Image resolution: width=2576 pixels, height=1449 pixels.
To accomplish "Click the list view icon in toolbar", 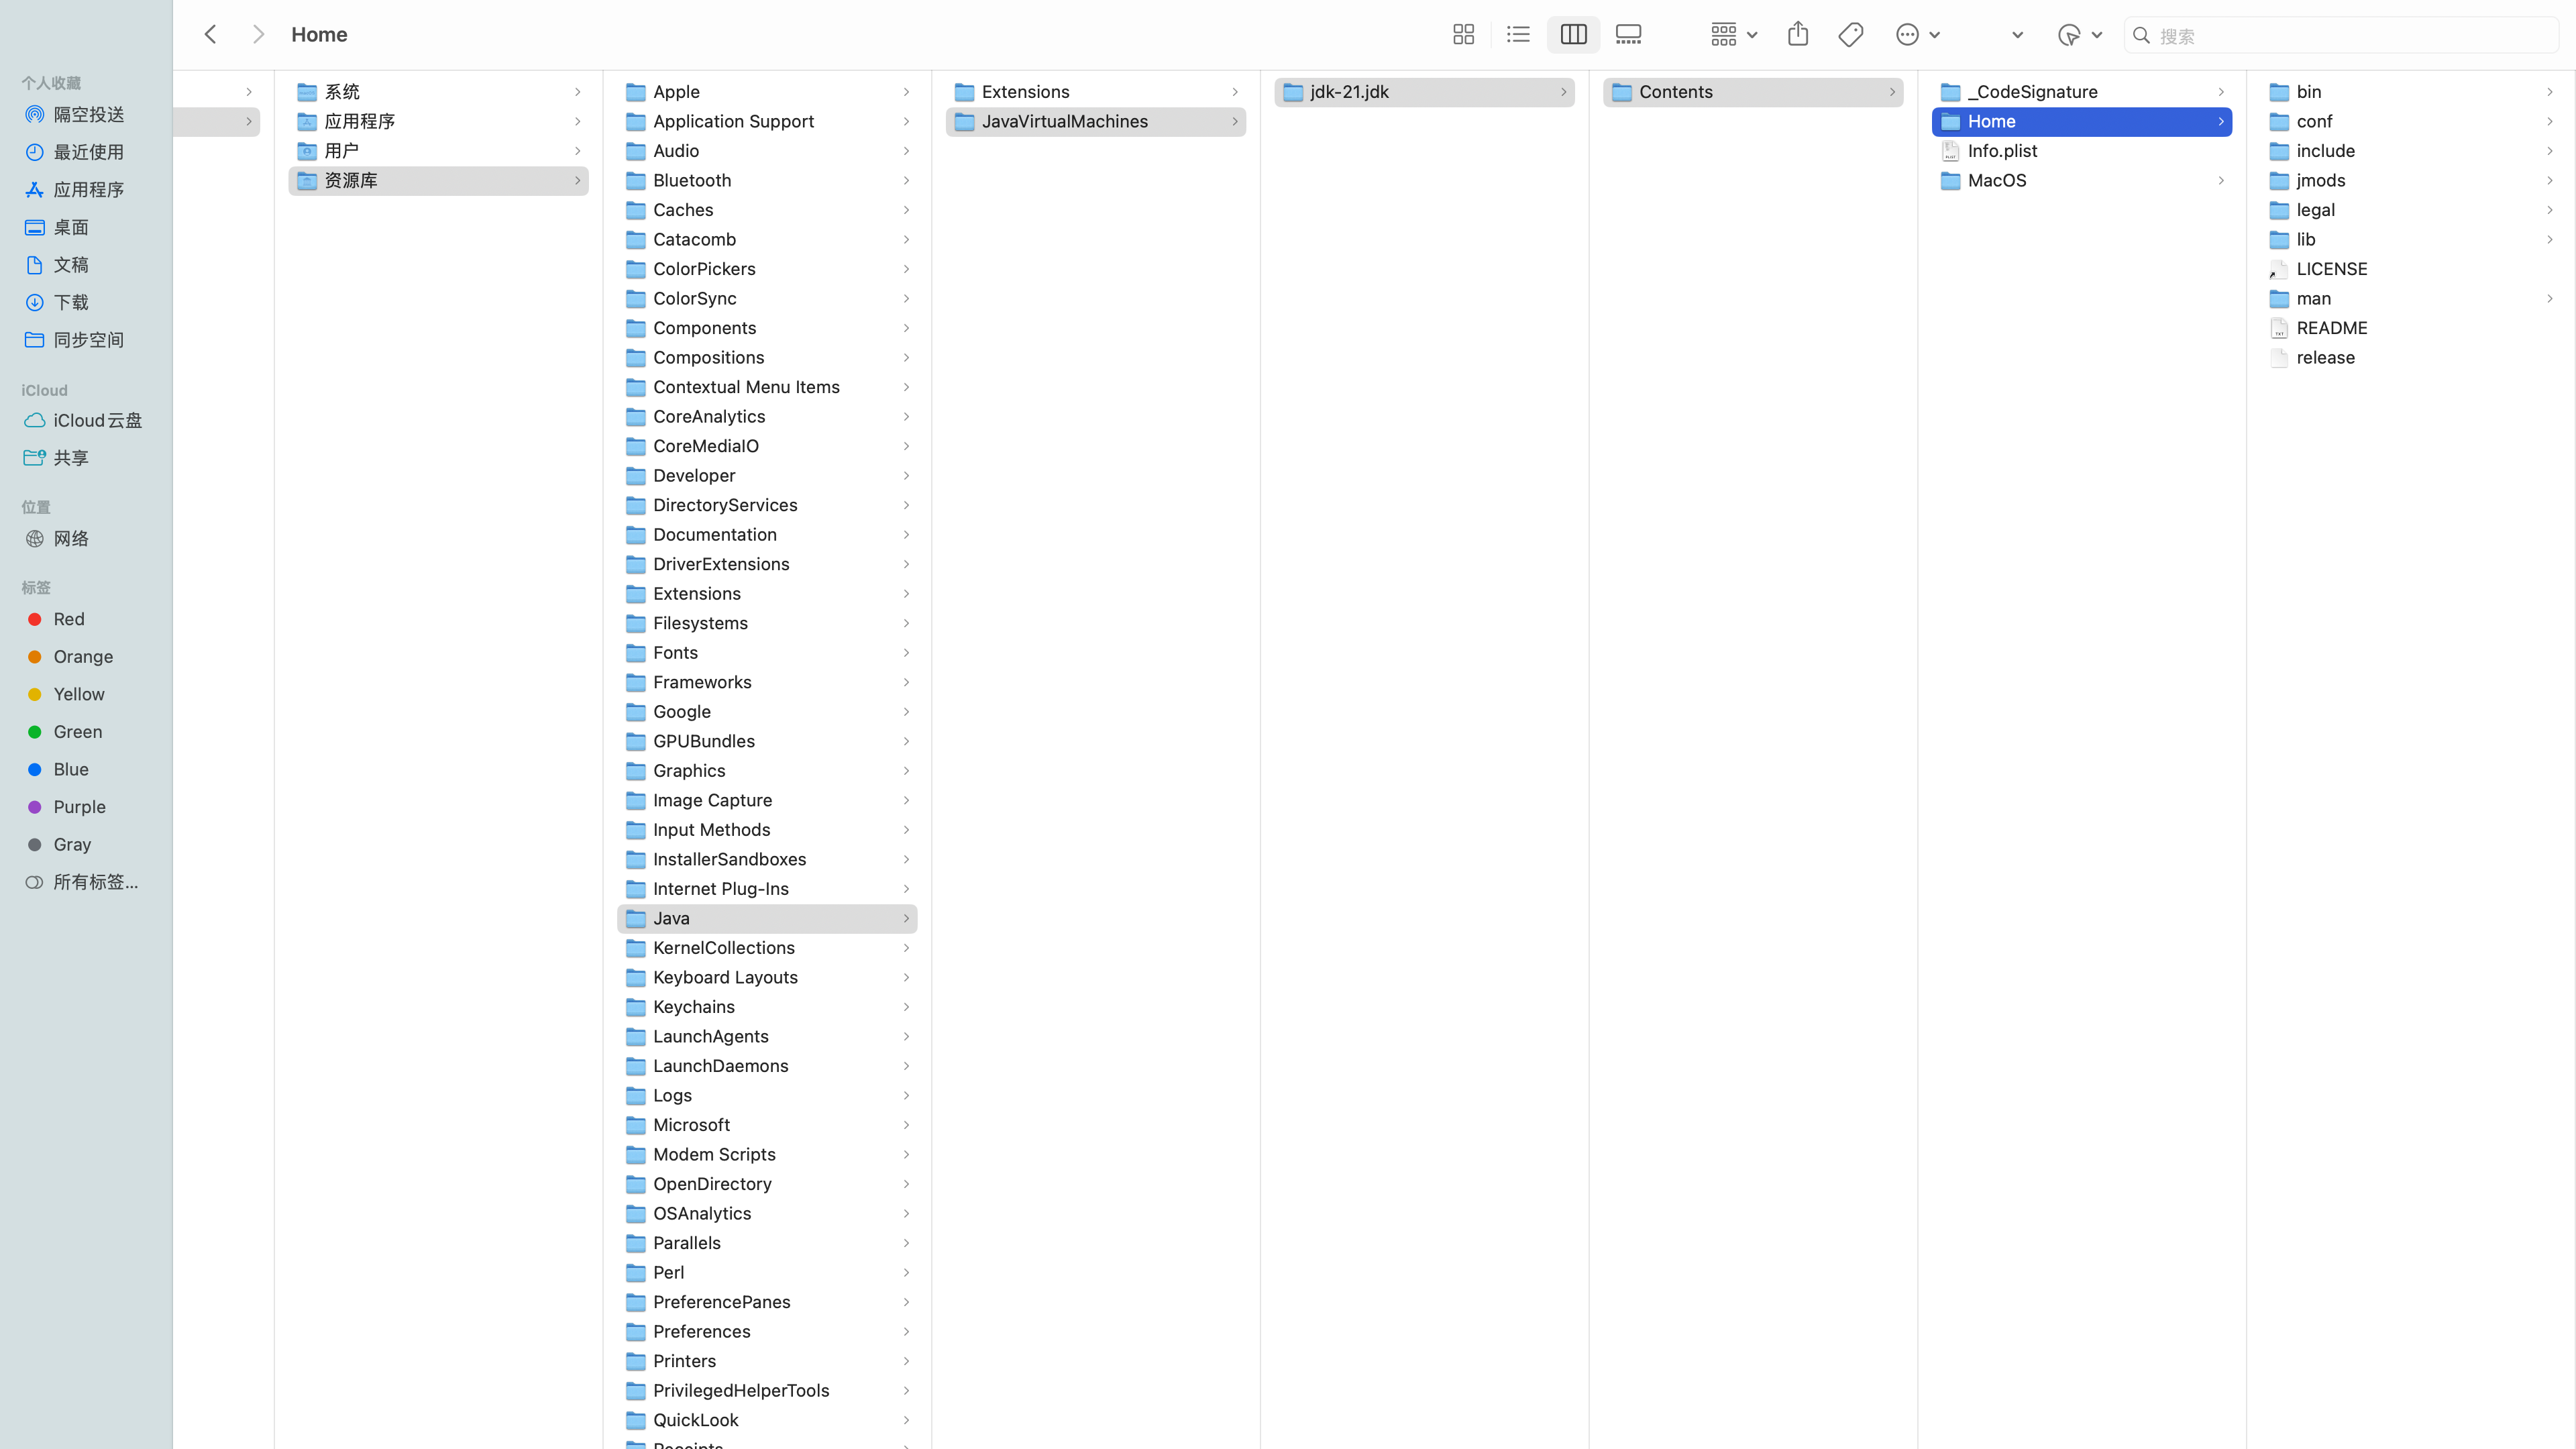I will [1518, 34].
